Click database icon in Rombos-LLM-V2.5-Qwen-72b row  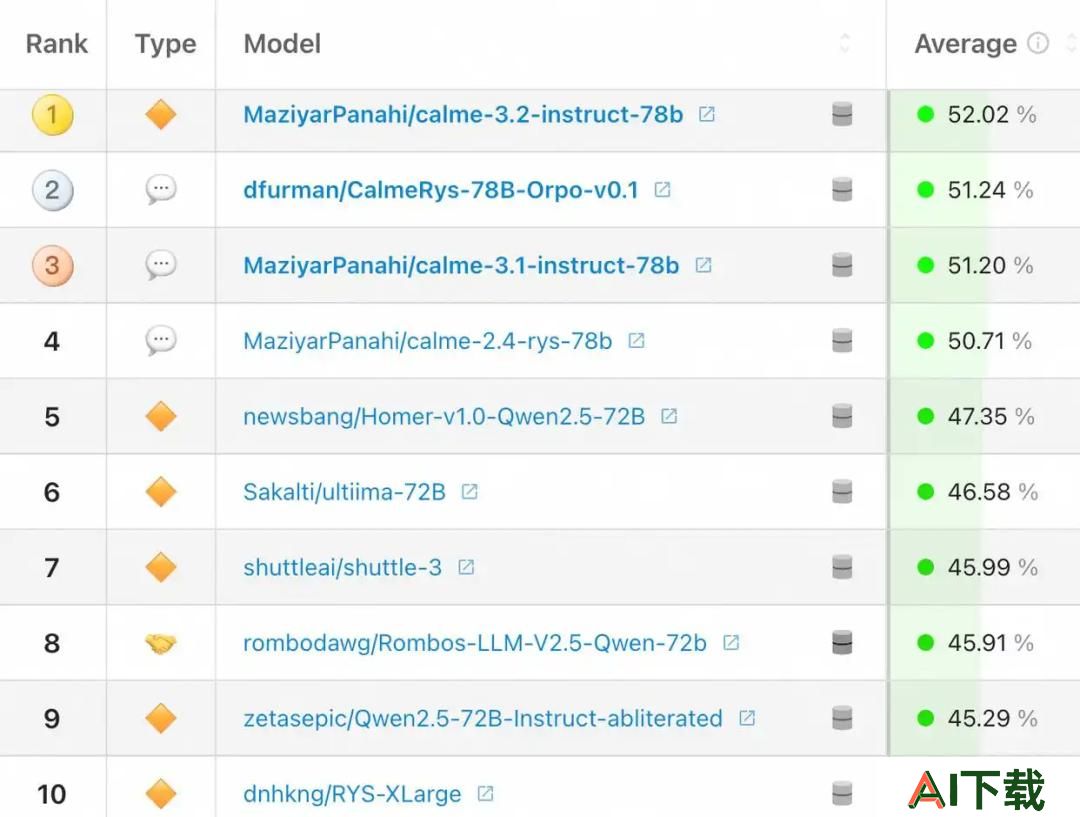coord(842,643)
